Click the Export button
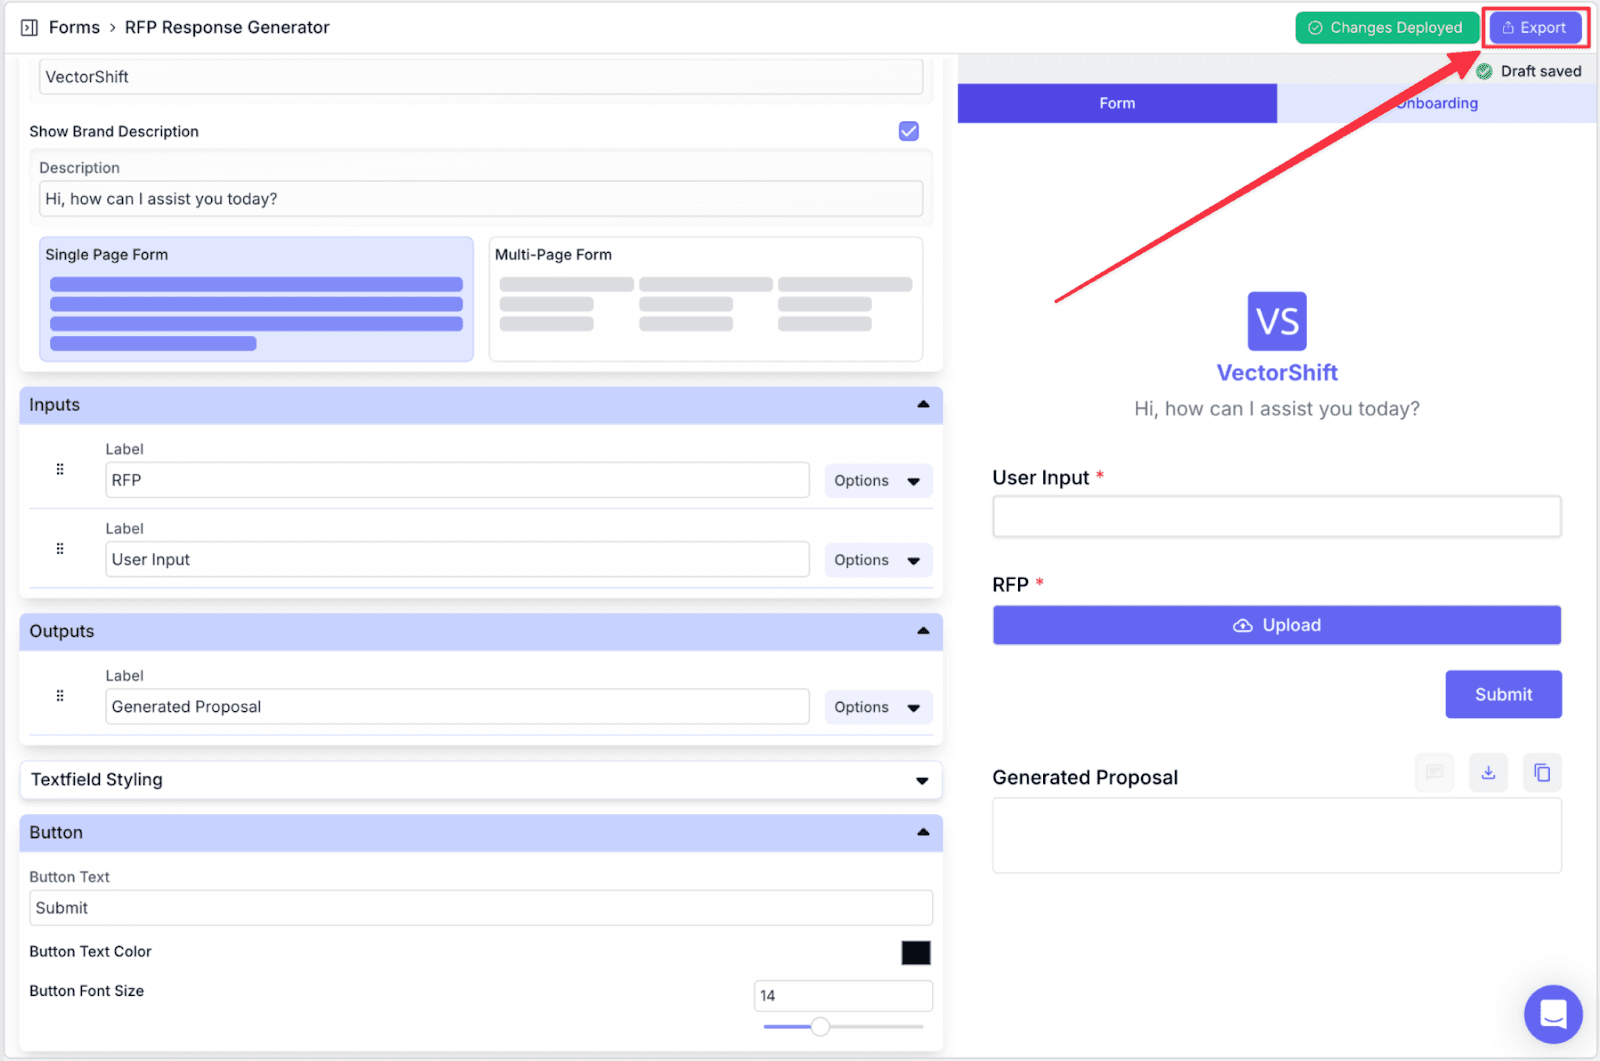The image size is (1600, 1061). tap(1535, 28)
